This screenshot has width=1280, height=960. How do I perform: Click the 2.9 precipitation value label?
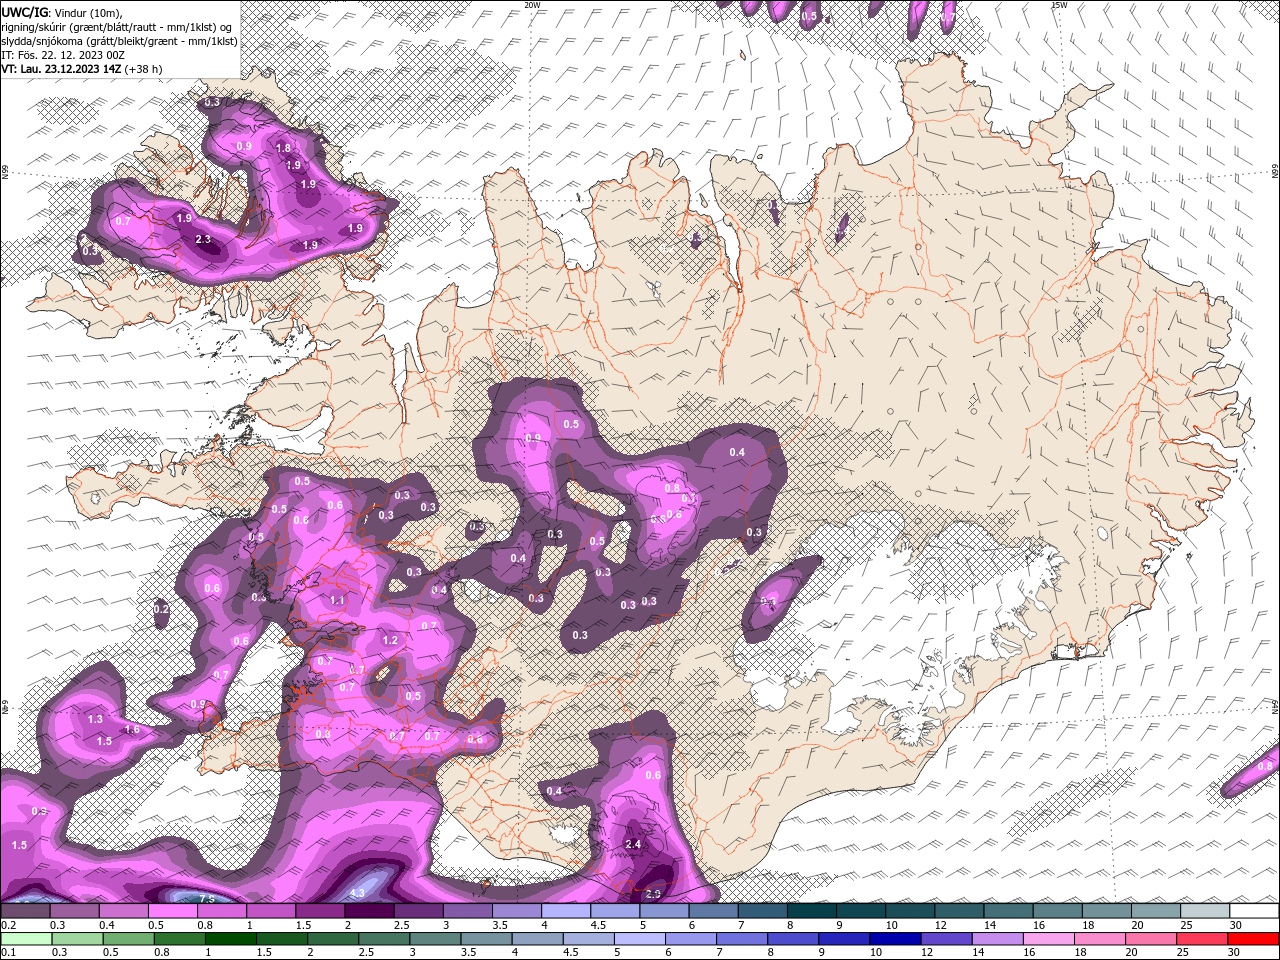point(654,893)
